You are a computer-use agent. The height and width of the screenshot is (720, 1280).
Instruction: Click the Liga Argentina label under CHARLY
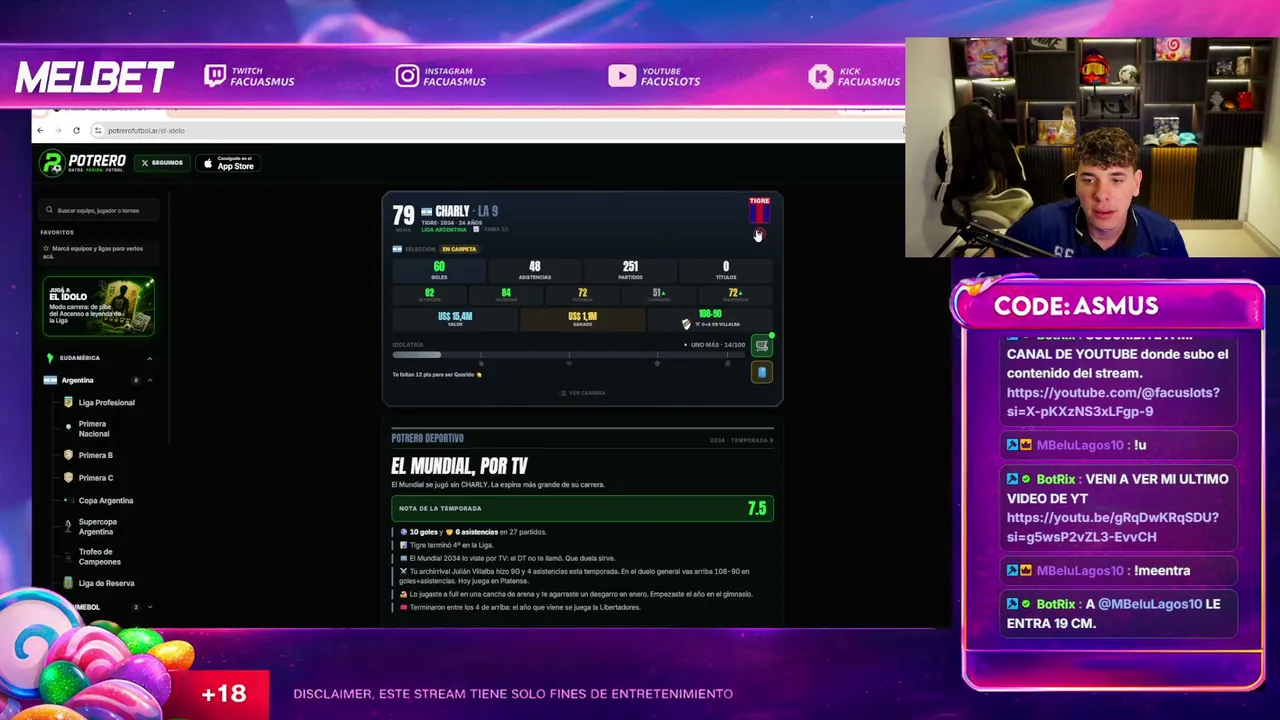click(x=444, y=230)
